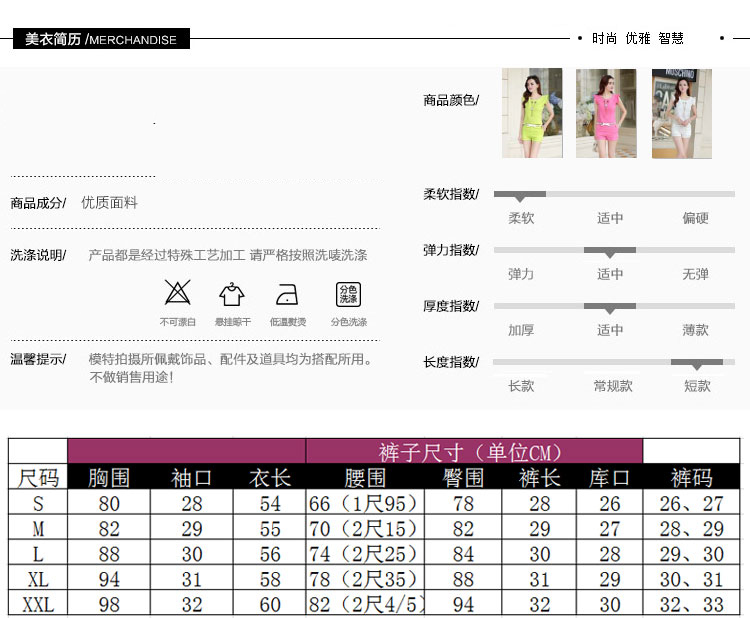Click the low-temperature iron care icon

(288, 294)
